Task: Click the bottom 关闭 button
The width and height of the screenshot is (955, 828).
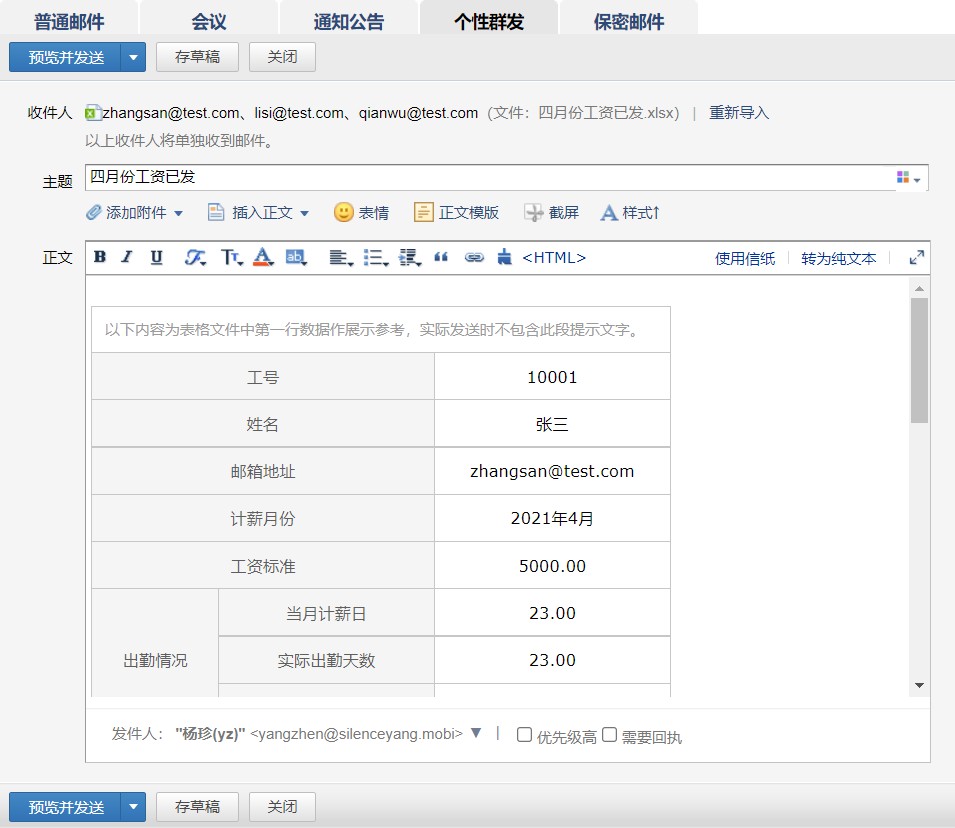Action: click(283, 807)
